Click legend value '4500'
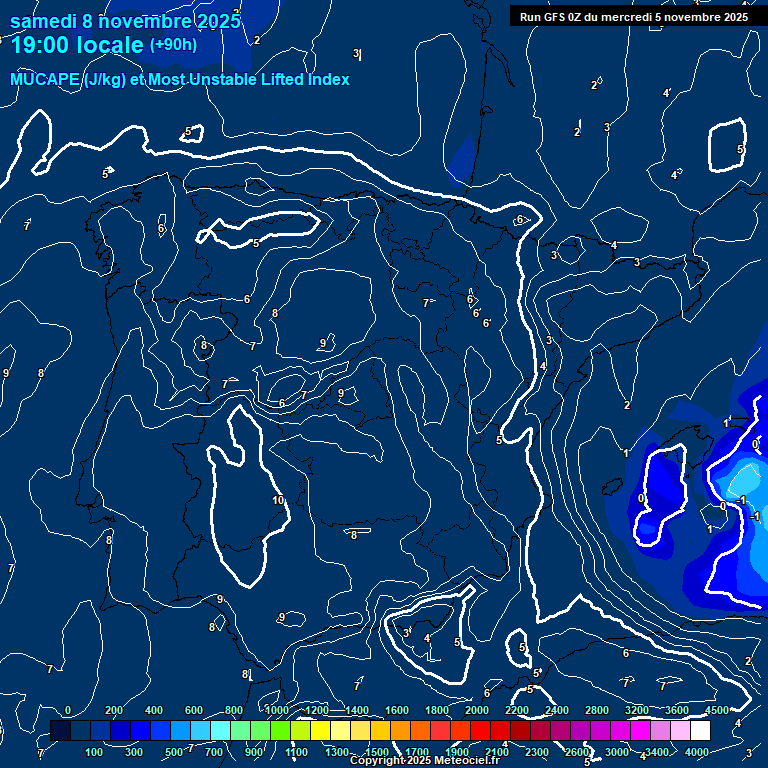Viewport: 768px width, 768px height. click(717, 710)
